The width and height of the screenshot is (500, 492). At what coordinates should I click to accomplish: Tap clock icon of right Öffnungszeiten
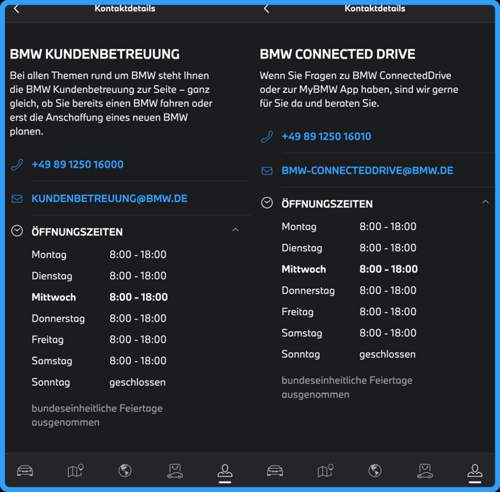coord(267,203)
